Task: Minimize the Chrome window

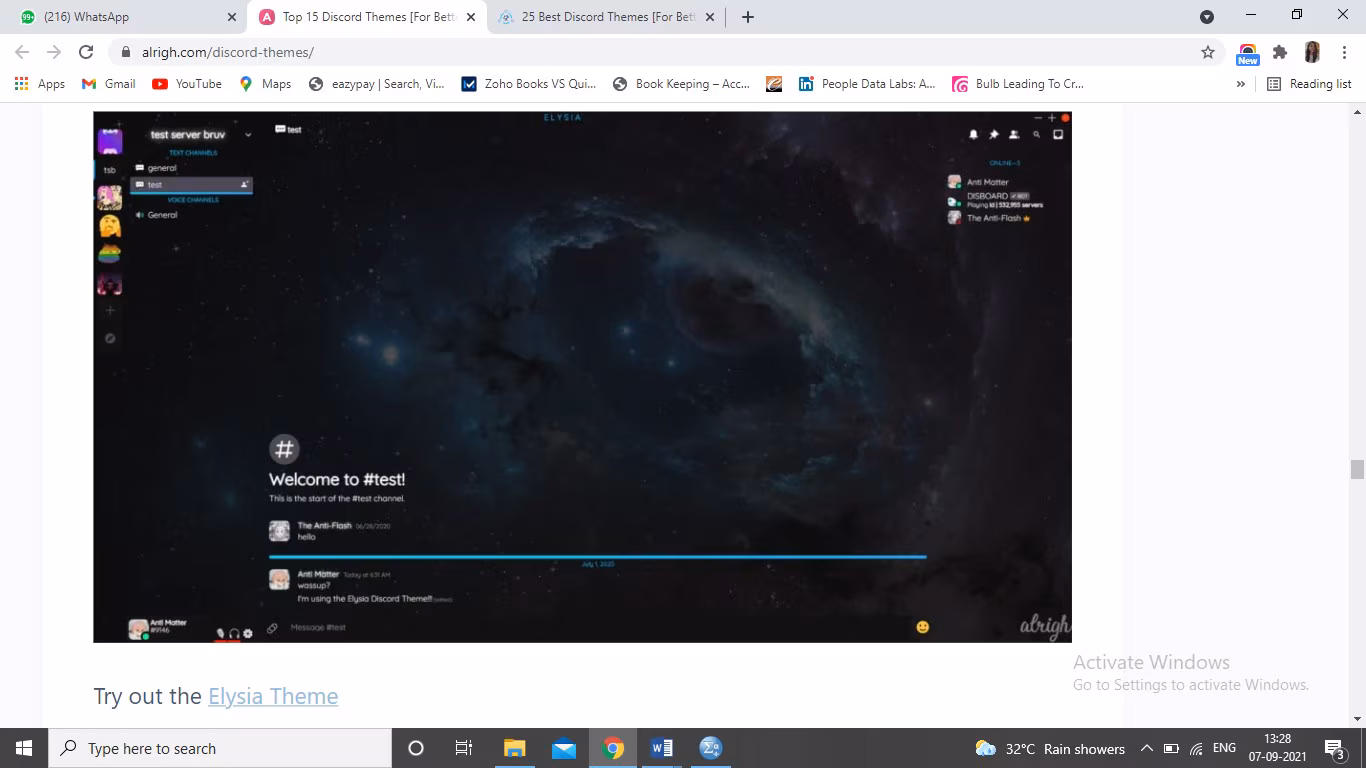Action: [1251, 14]
